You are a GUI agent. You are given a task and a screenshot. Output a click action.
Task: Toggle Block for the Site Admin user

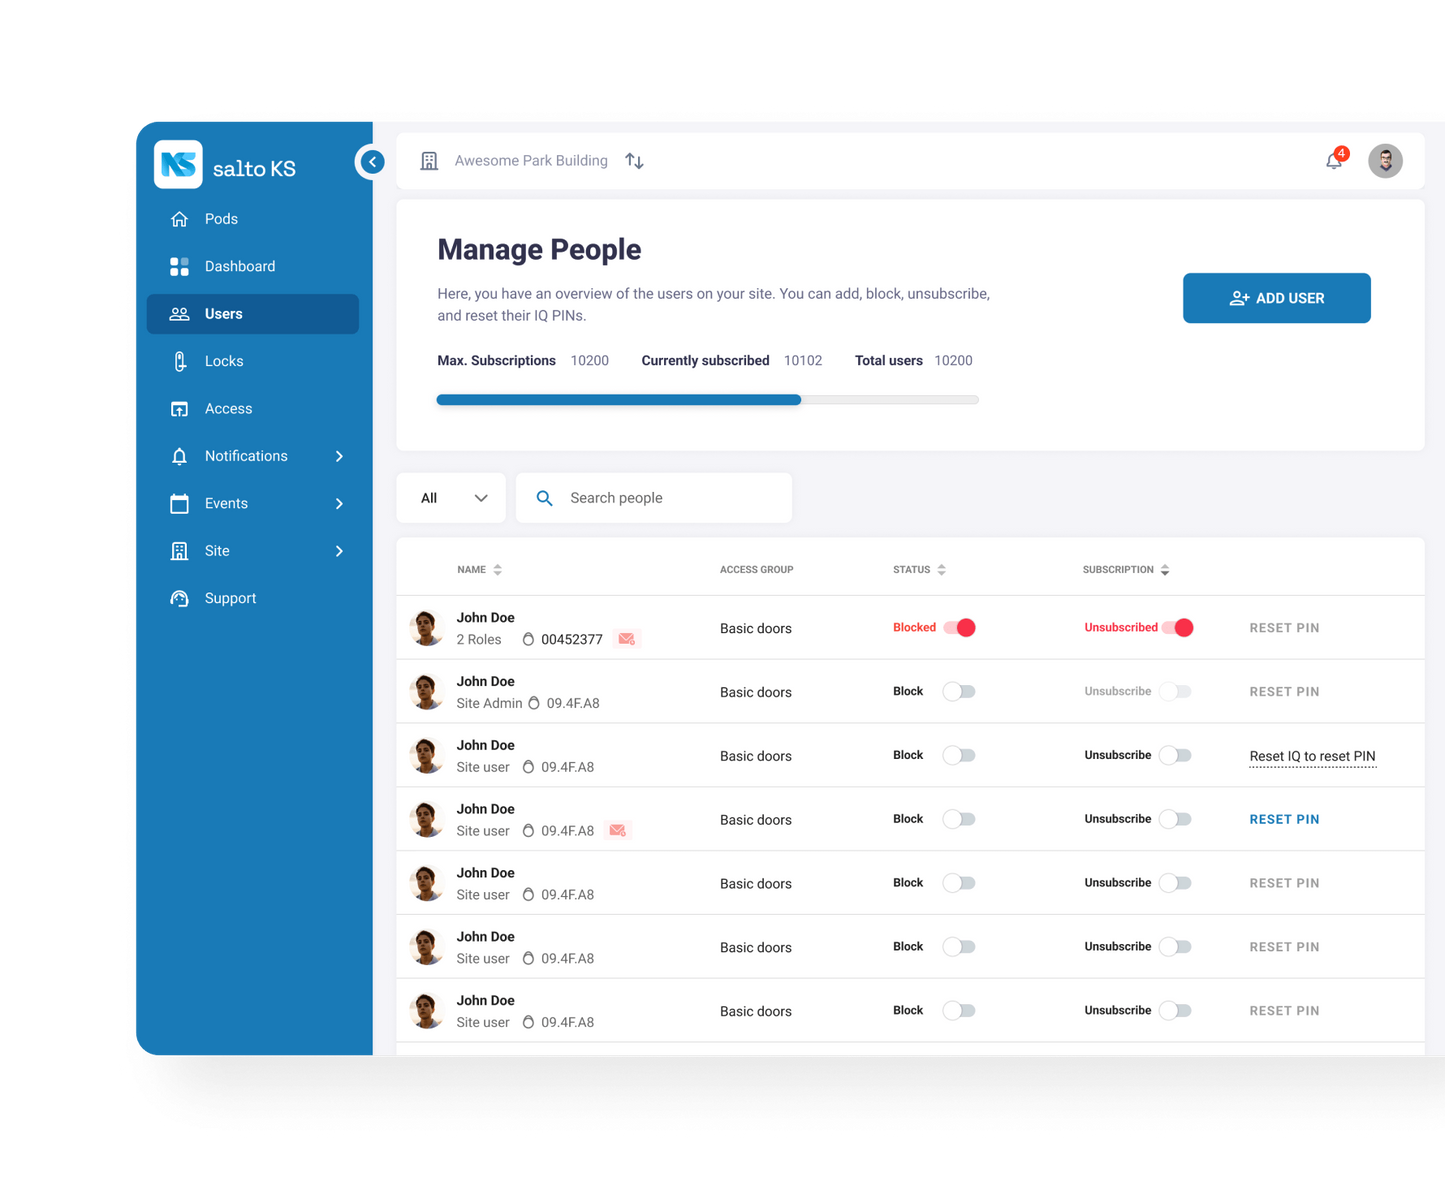(x=959, y=692)
